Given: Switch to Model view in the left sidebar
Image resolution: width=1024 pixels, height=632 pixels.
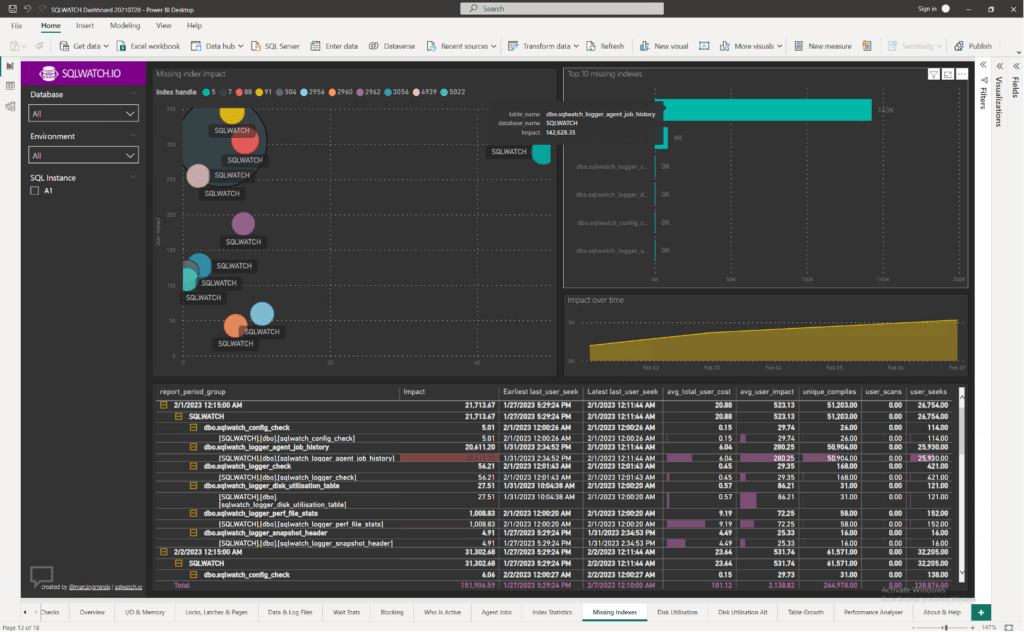Looking at the screenshot, I should [9, 105].
